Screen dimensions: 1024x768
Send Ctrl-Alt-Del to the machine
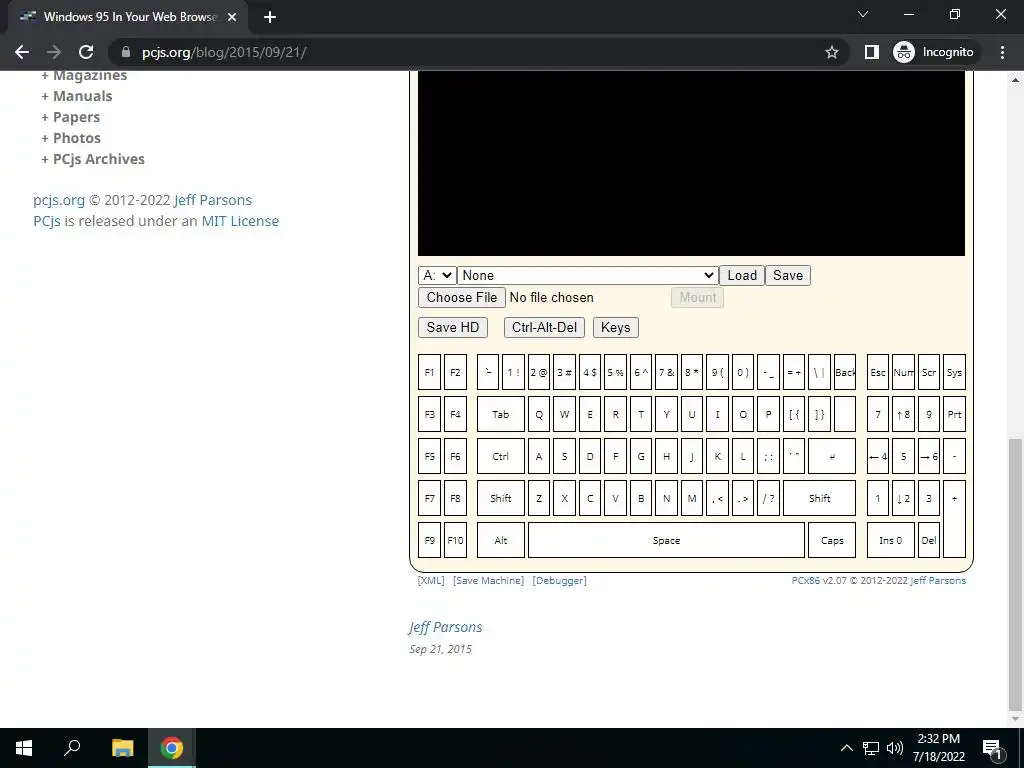[x=544, y=327]
